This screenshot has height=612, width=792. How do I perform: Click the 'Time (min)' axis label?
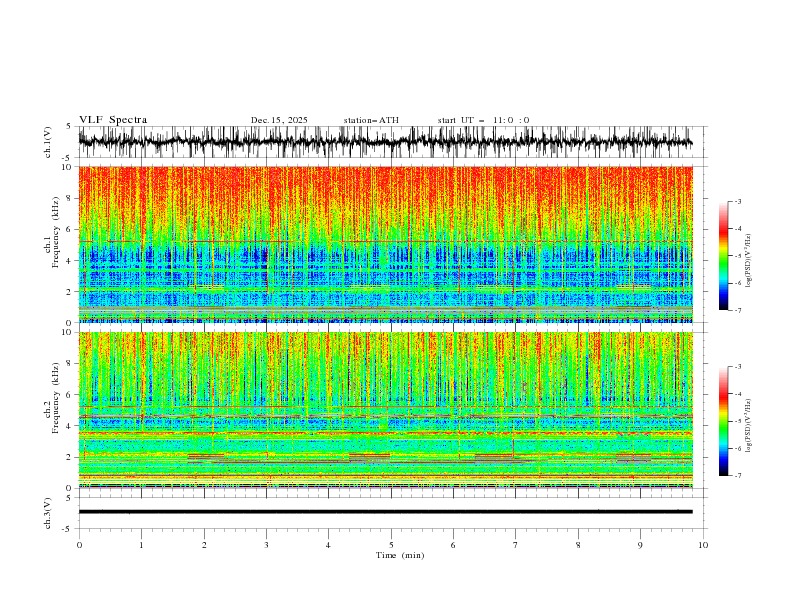[x=400, y=555]
